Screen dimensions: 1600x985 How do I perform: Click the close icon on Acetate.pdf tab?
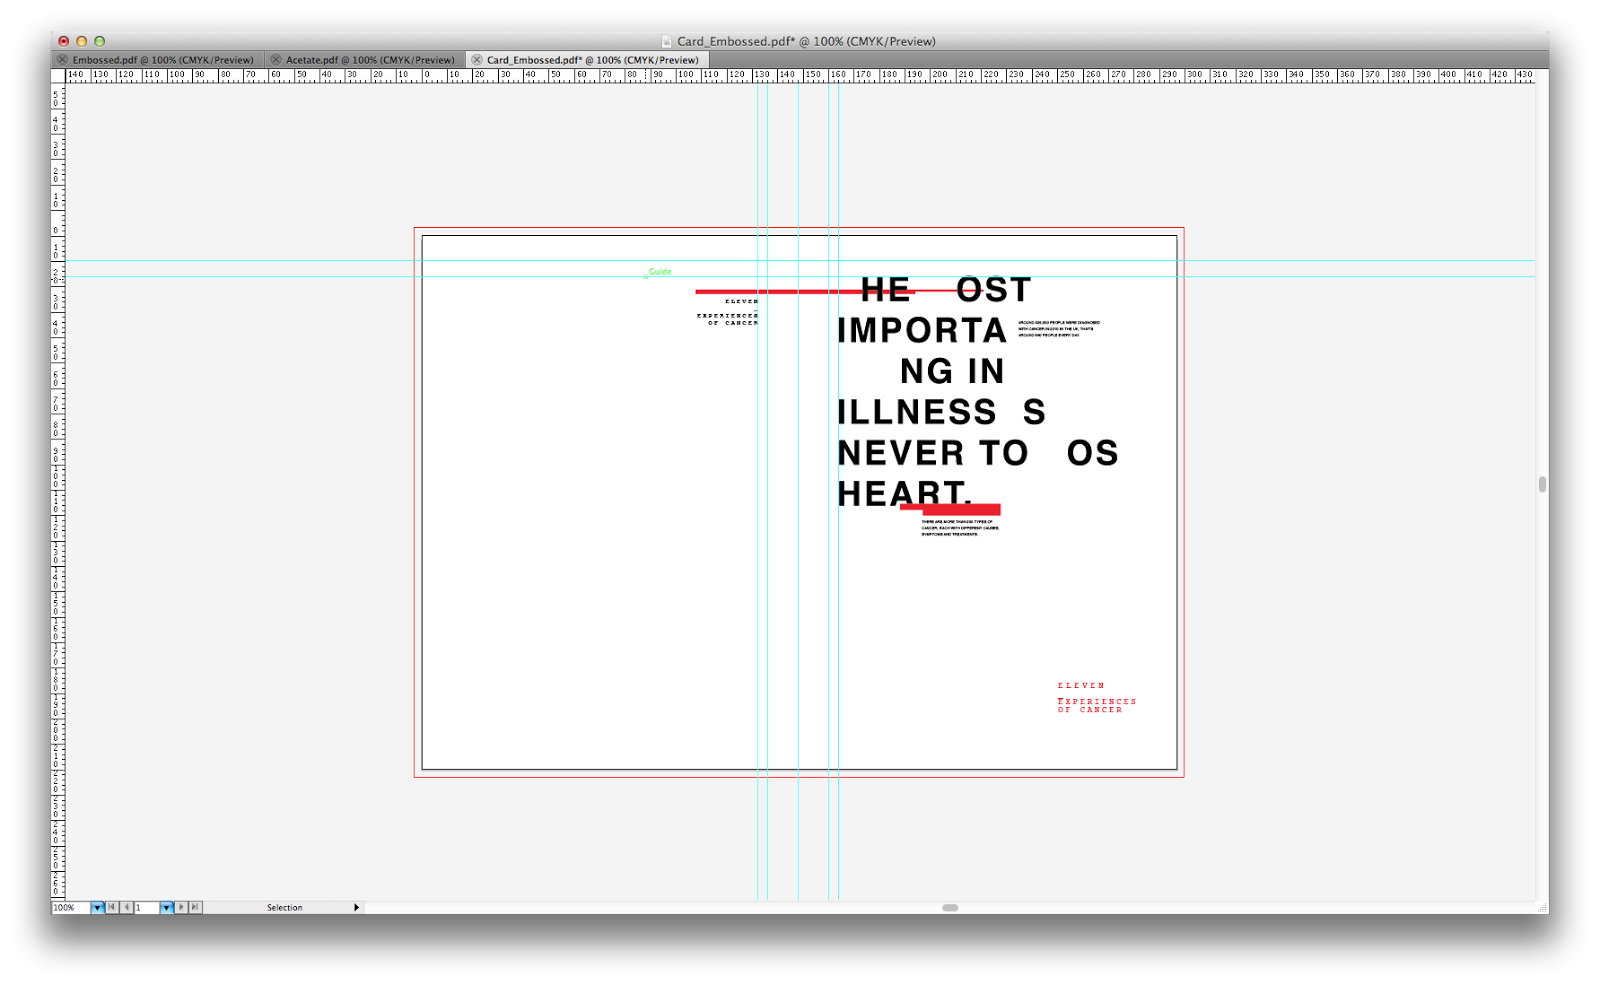point(275,60)
